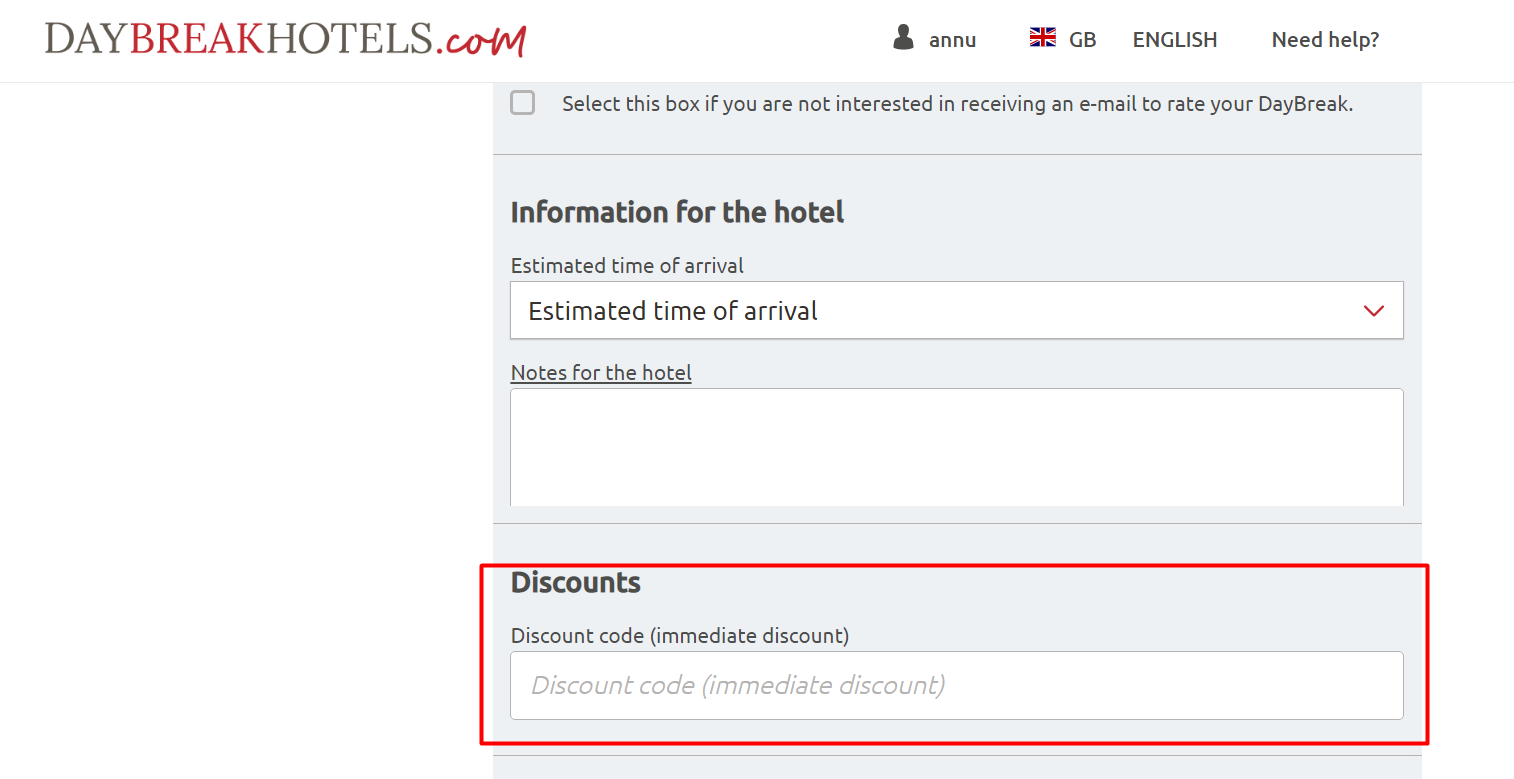The width and height of the screenshot is (1514, 779).
Task: Click the red chevron in arrival dropdown
Action: [1373, 311]
